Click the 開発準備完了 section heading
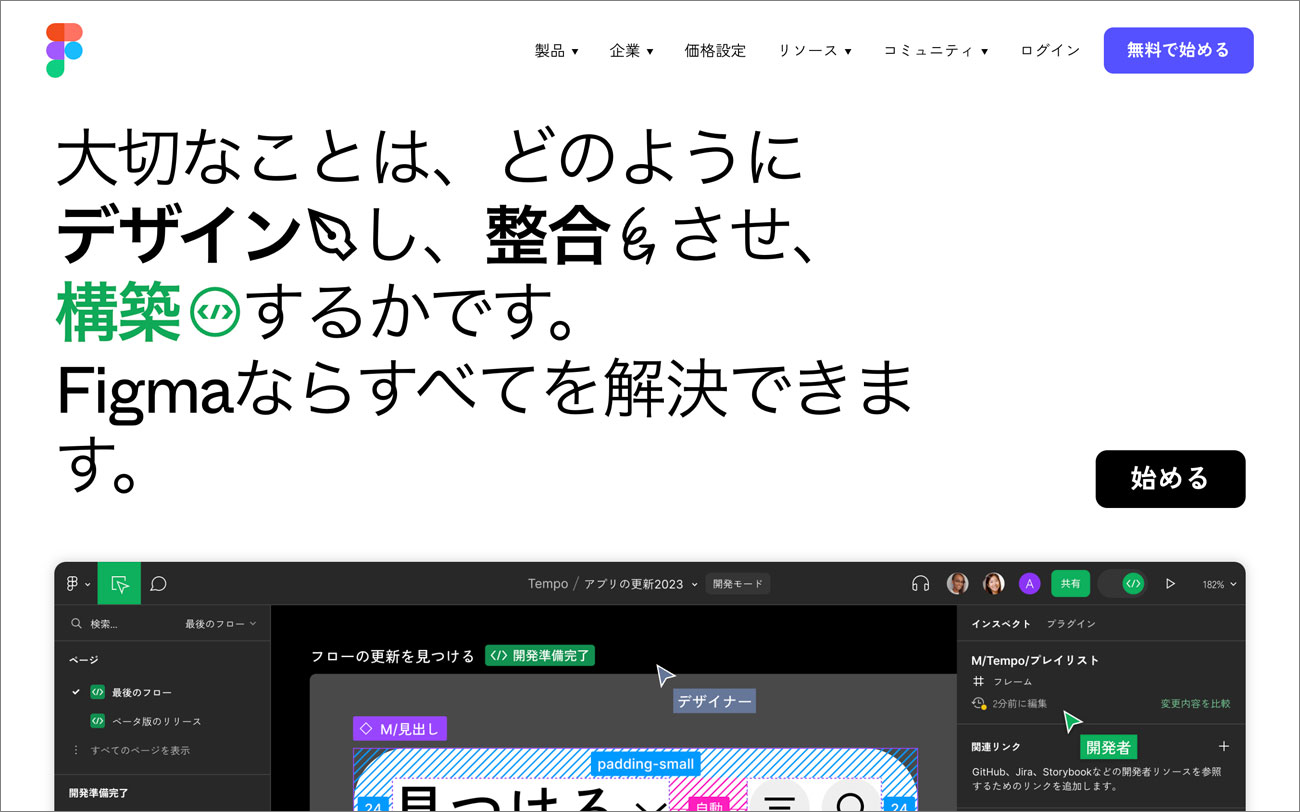Viewport: 1300px width, 812px height. (x=98, y=793)
